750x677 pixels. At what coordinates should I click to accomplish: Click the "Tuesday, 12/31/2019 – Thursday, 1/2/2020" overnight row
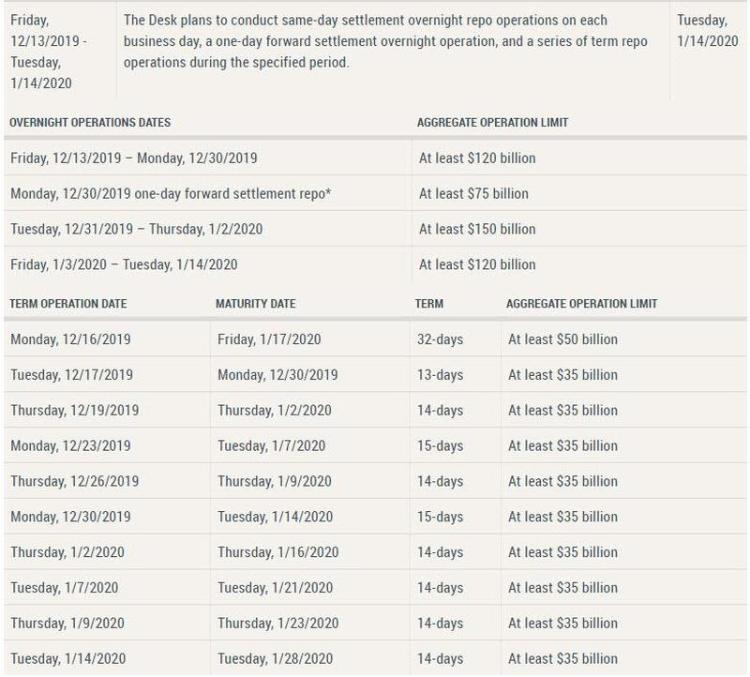point(136,229)
